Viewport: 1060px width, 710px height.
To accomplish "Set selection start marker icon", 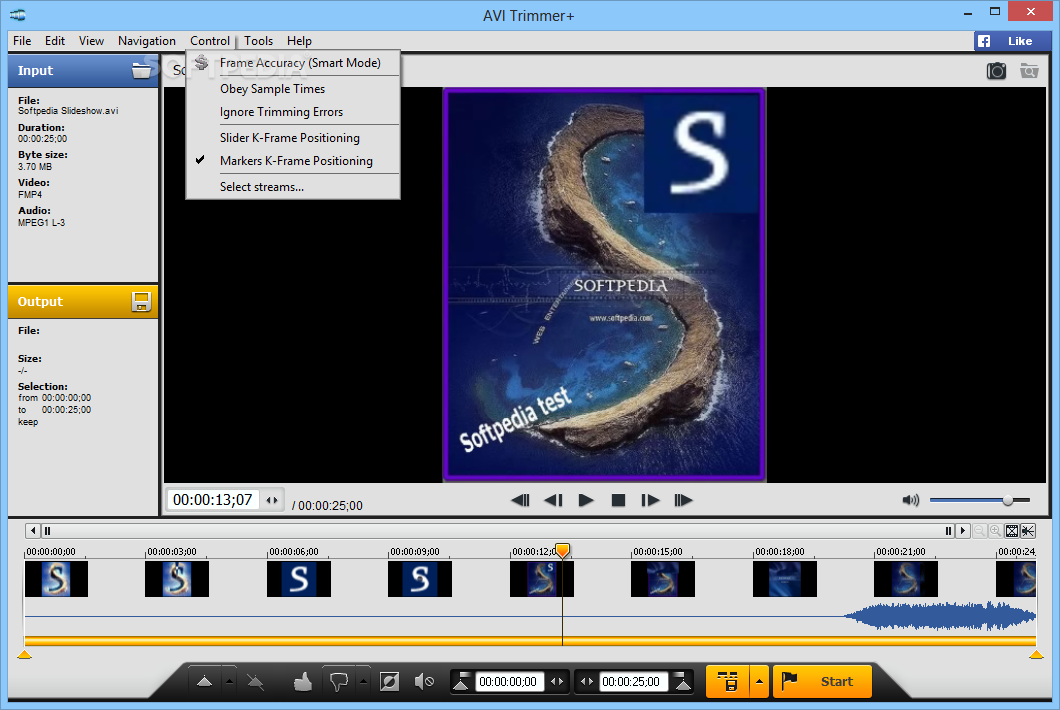I will click(461, 682).
